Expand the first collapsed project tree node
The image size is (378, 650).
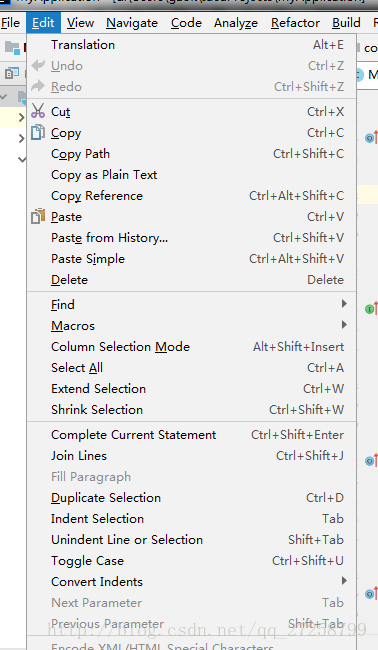[x=22, y=118]
